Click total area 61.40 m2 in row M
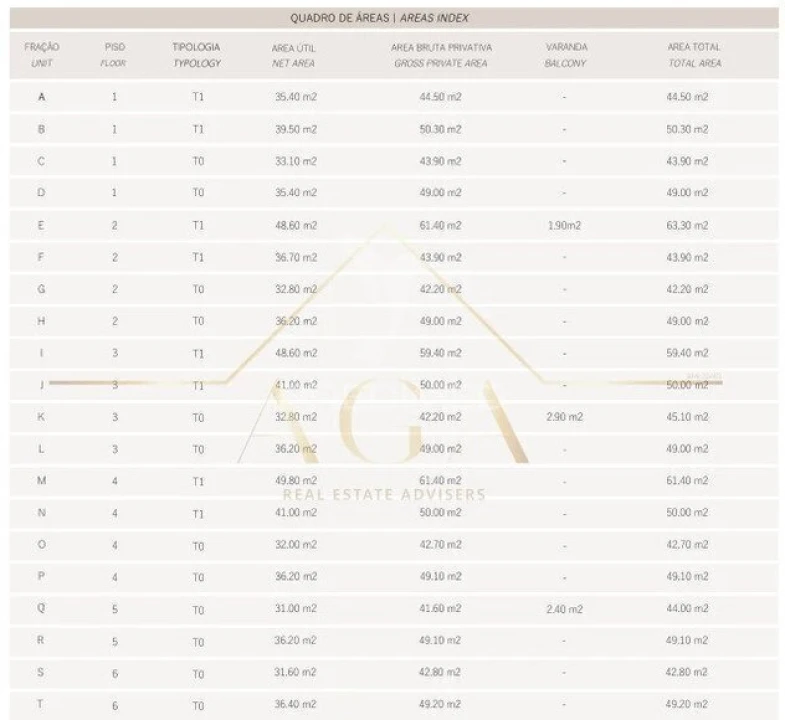The width and height of the screenshot is (785, 720). [x=687, y=481]
